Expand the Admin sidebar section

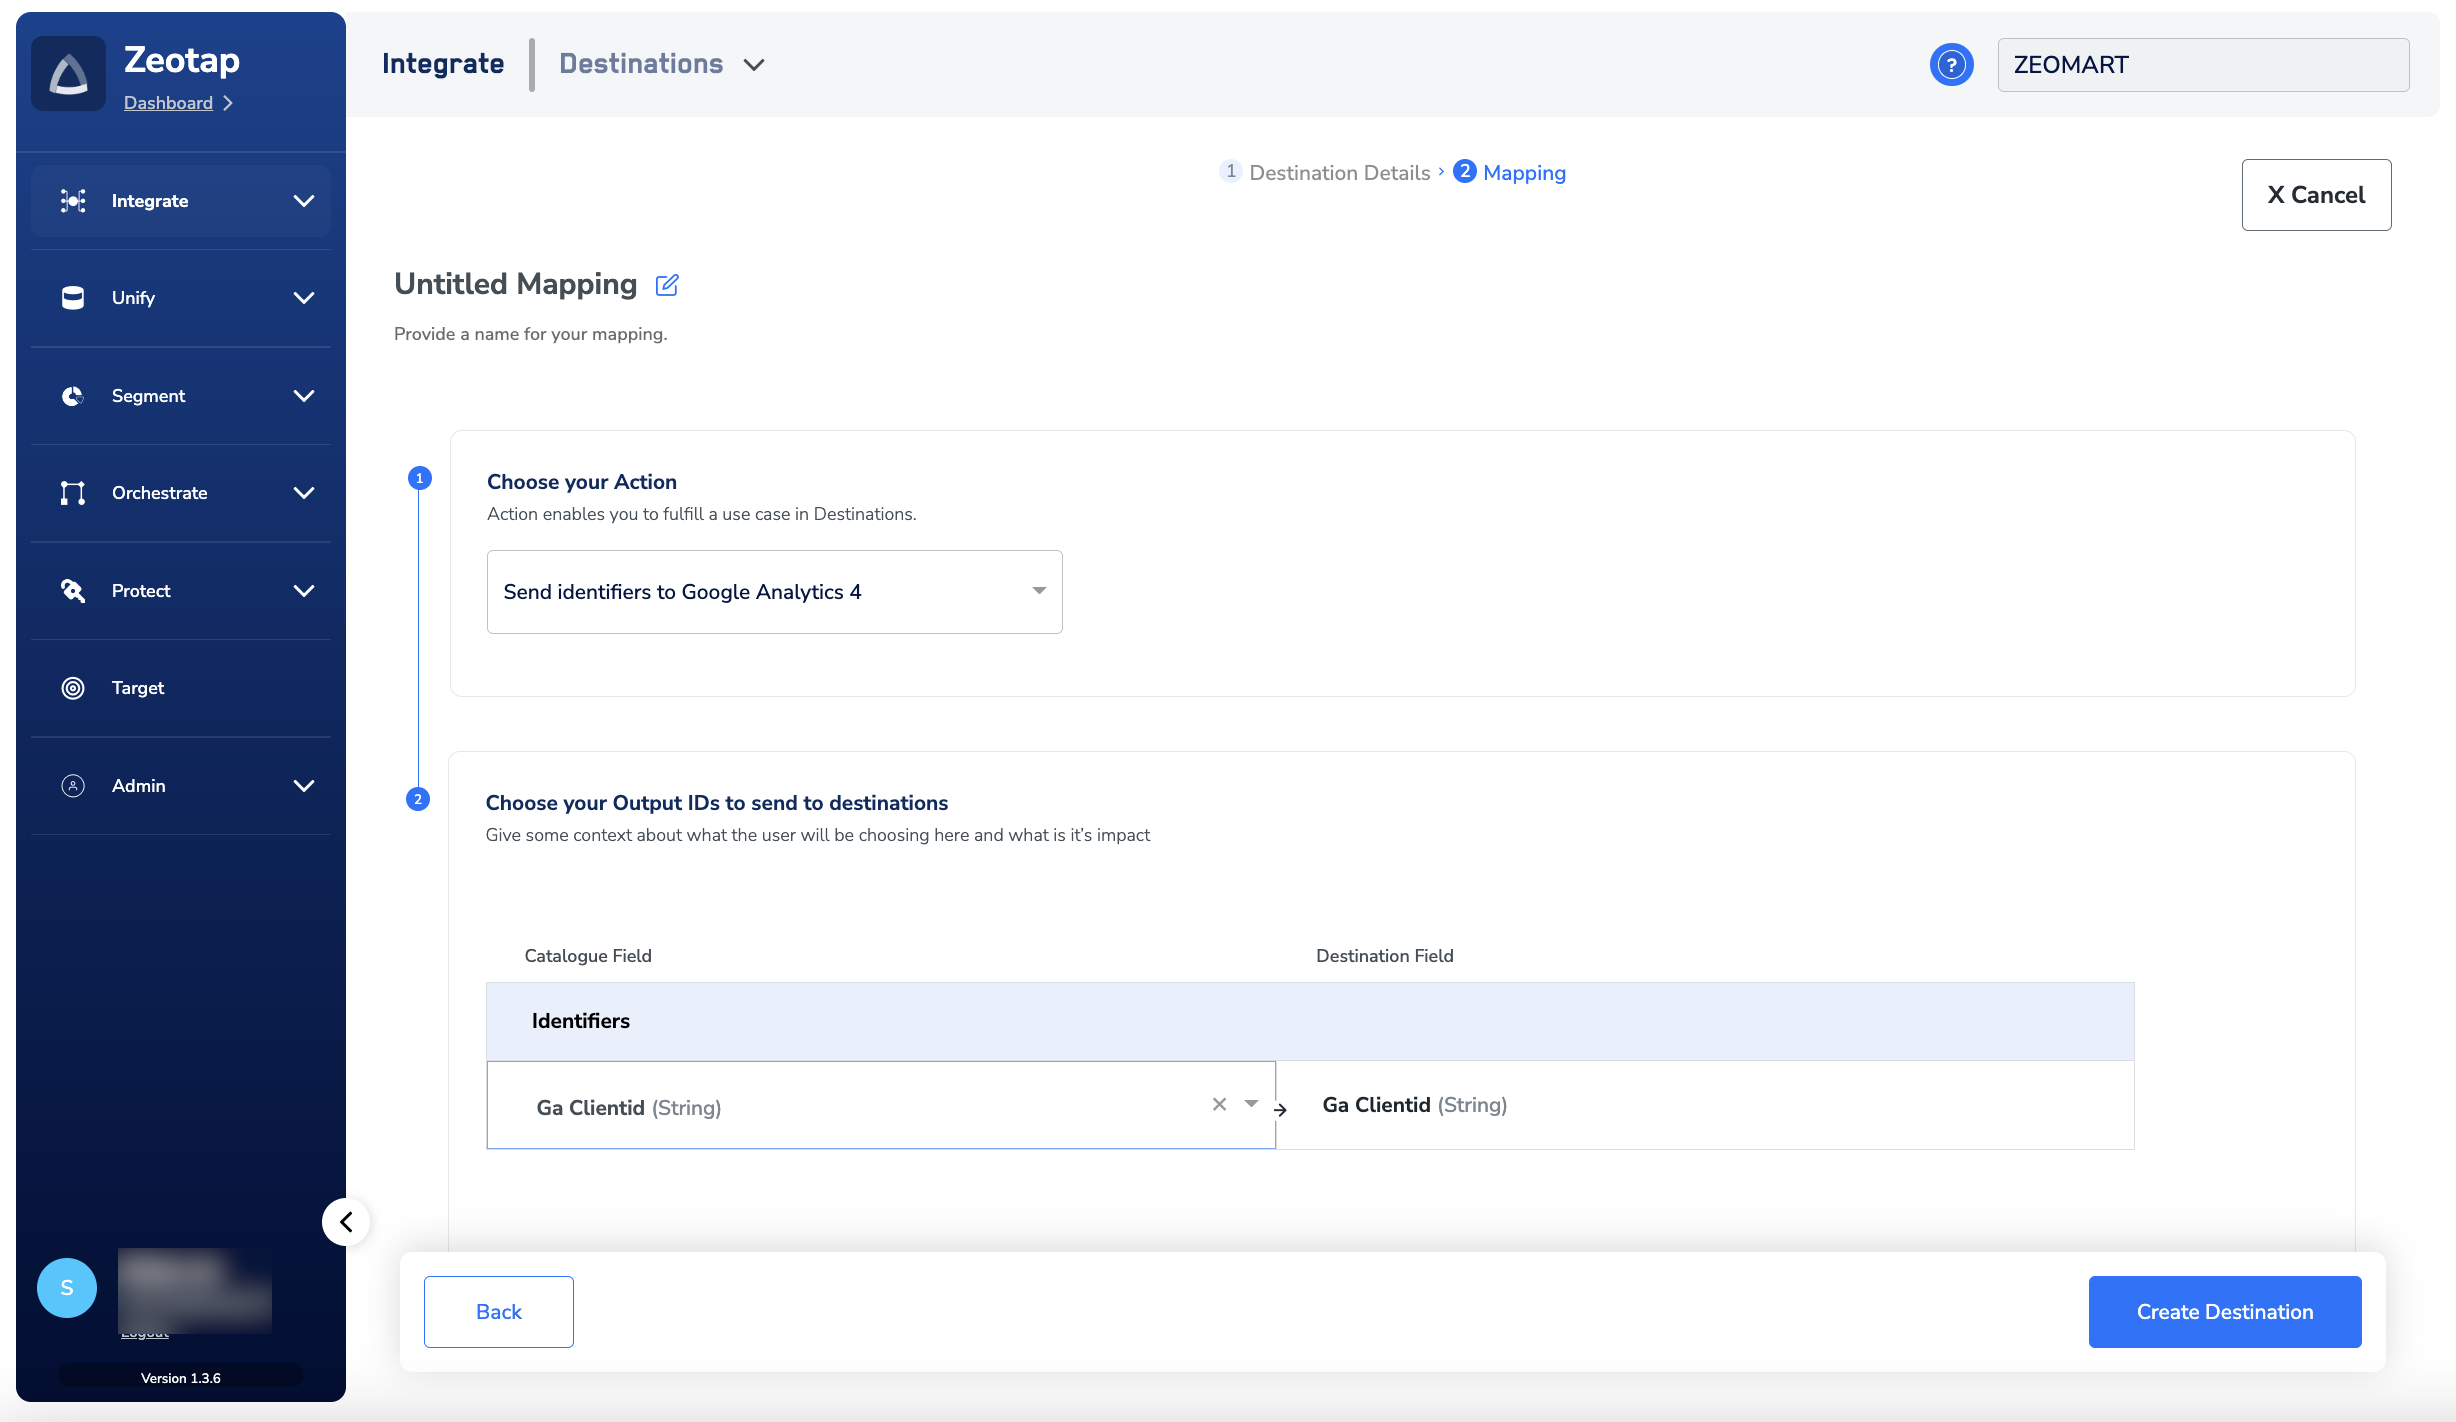tap(303, 786)
